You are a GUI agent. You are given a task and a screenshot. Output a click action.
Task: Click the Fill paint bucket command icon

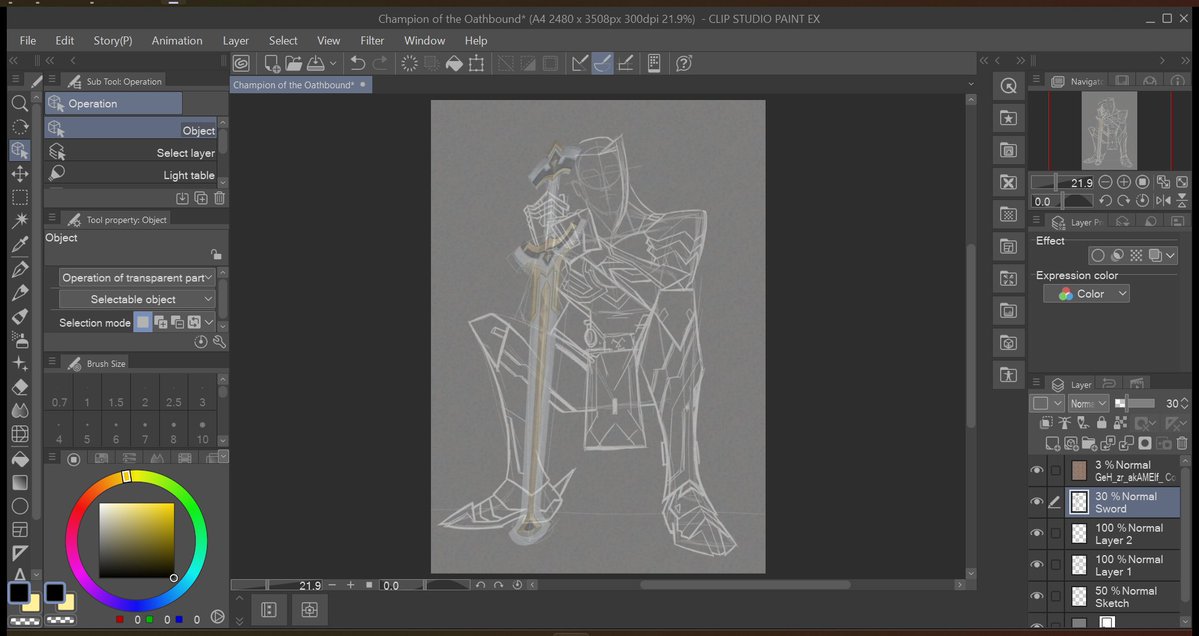[x=453, y=64]
